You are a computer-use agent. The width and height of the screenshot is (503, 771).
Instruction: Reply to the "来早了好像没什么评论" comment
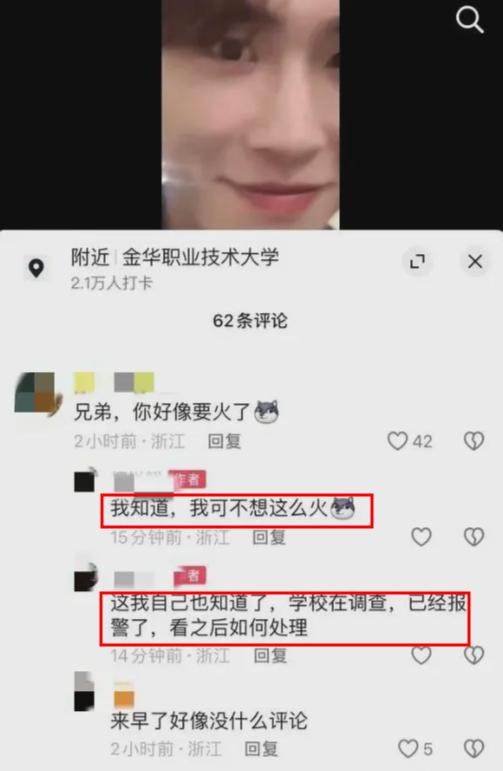(262, 749)
